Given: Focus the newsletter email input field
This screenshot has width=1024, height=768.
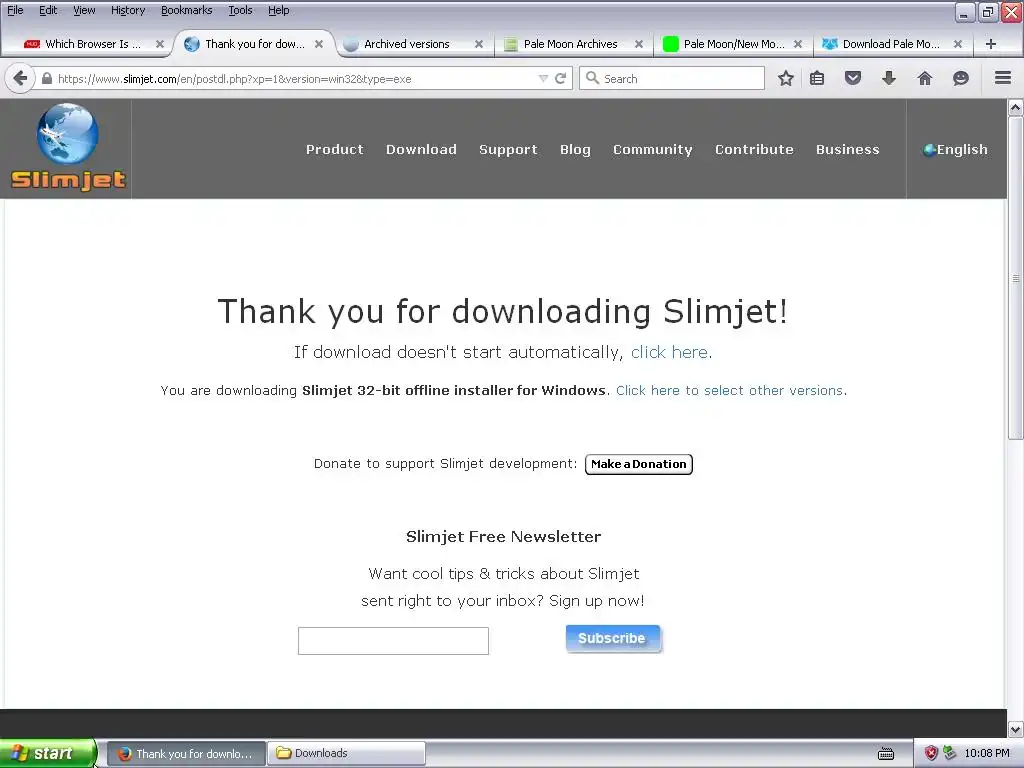Looking at the screenshot, I should point(393,641).
